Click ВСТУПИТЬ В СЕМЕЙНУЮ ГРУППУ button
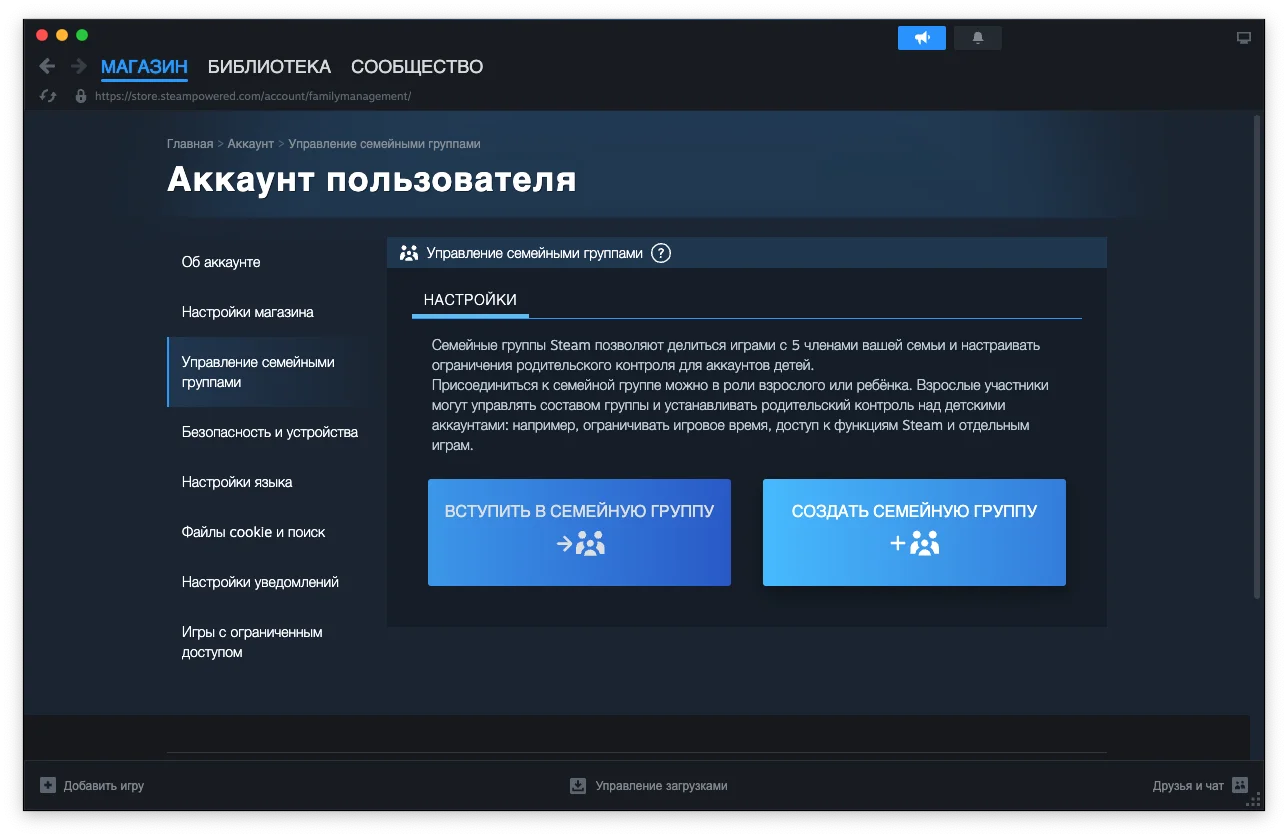This screenshot has height=838, width=1288. point(579,532)
